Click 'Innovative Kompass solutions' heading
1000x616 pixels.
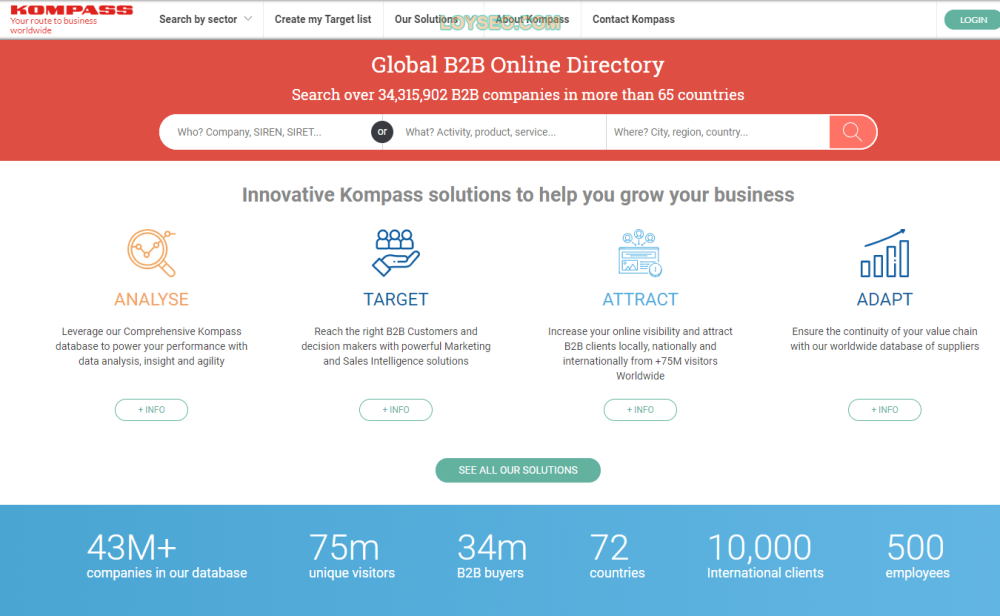point(518,194)
